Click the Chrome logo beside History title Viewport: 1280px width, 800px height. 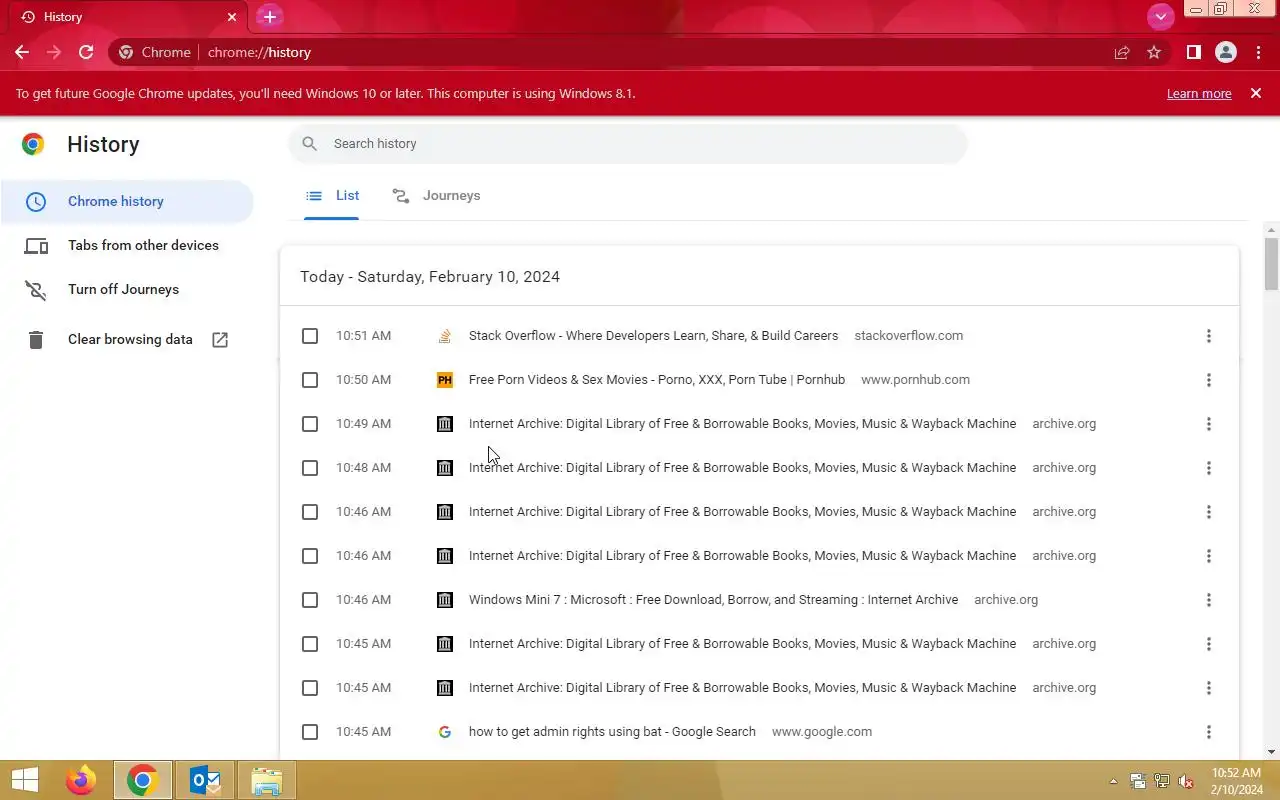33,144
